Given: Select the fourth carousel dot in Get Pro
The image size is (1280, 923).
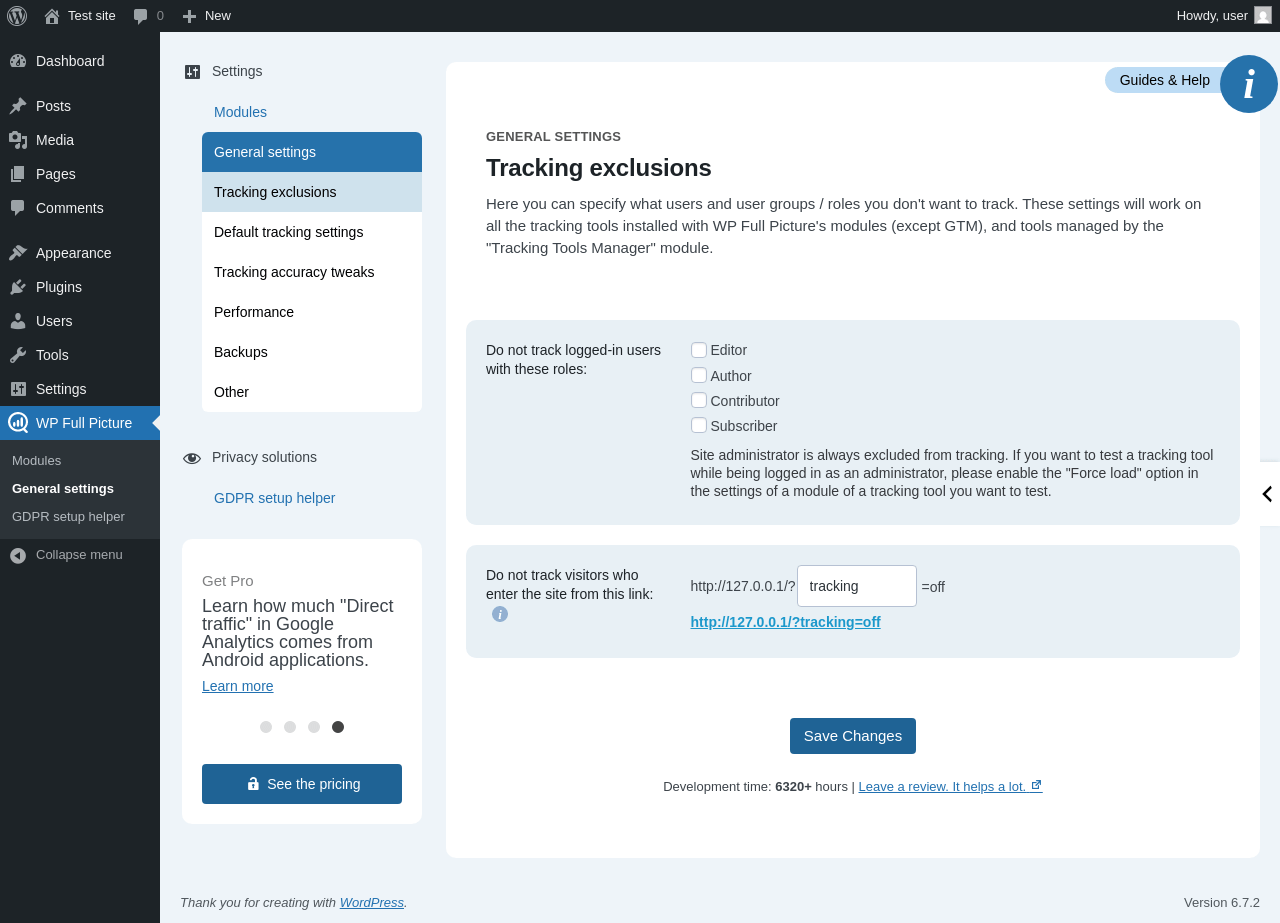Looking at the screenshot, I should (x=338, y=727).
